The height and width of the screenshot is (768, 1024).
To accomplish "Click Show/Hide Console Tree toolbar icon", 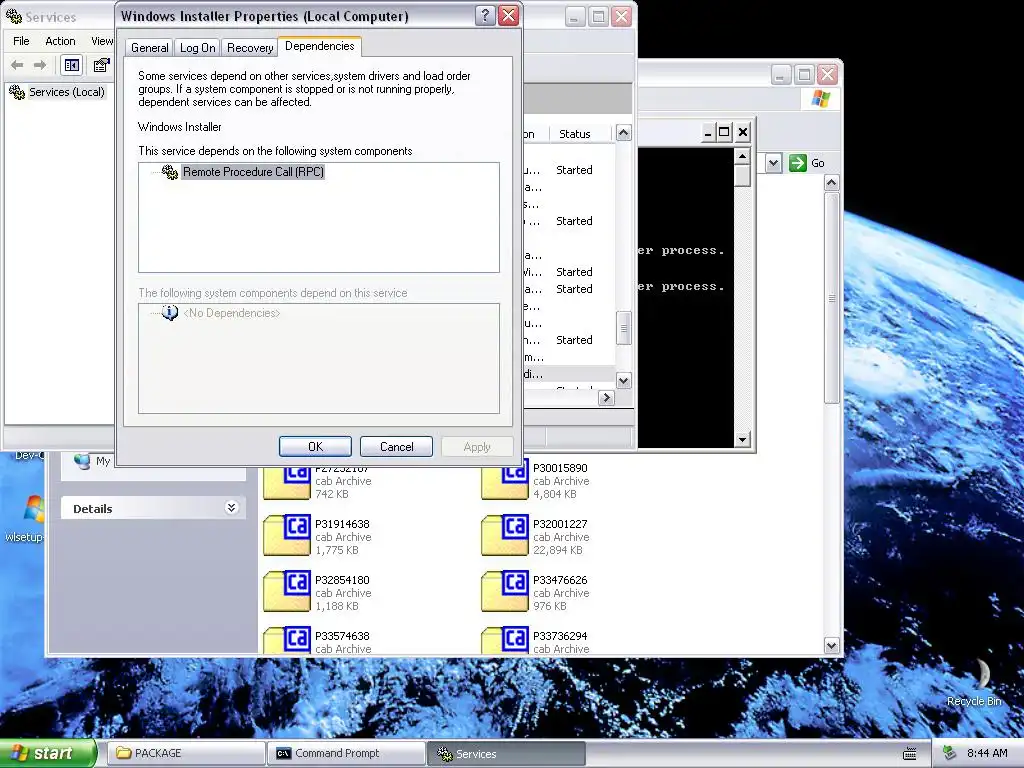I will pyautogui.click(x=71, y=65).
